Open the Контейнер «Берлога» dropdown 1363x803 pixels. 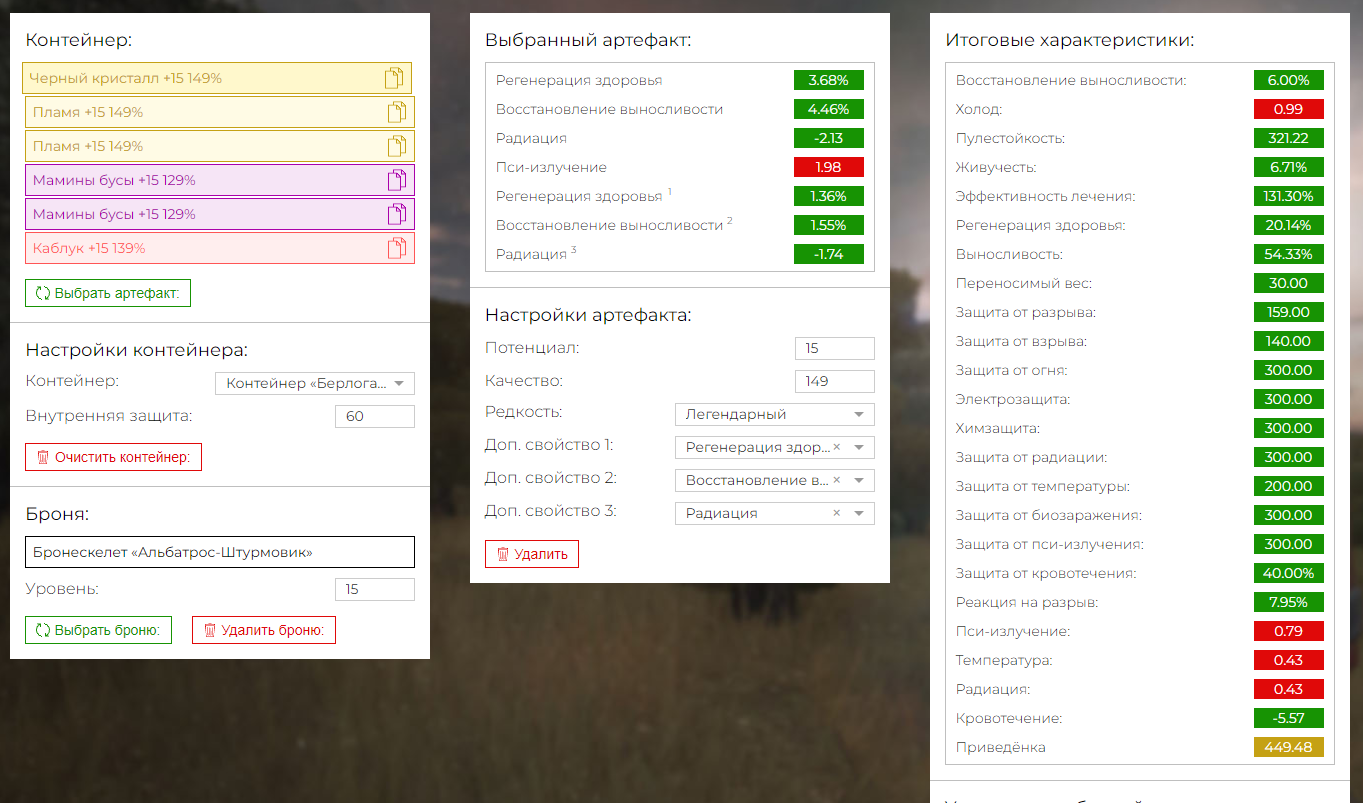315,383
